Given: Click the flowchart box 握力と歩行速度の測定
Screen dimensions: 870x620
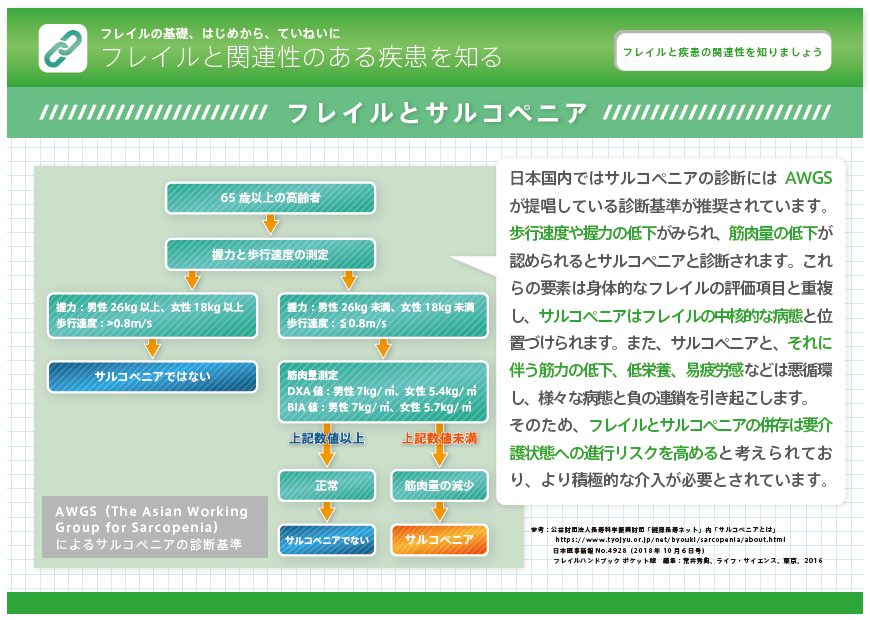Looking at the screenshot, I should tap(270, 254).
